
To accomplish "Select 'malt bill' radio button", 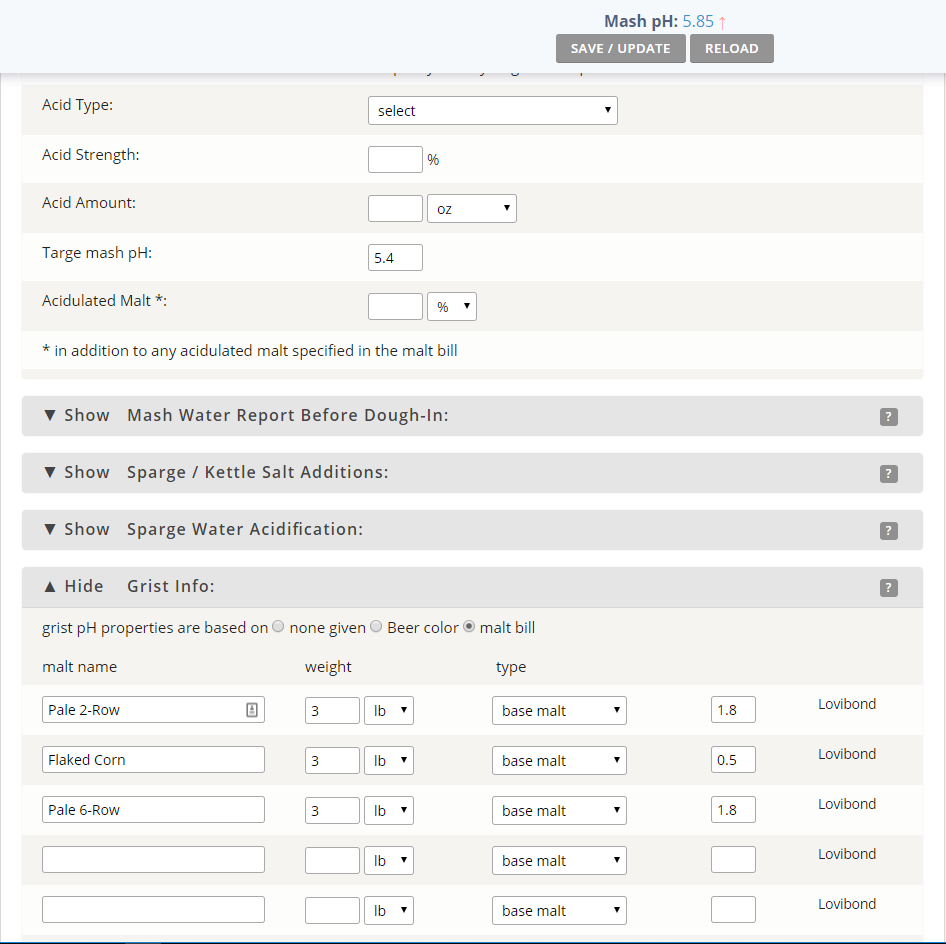I will 469,627.
